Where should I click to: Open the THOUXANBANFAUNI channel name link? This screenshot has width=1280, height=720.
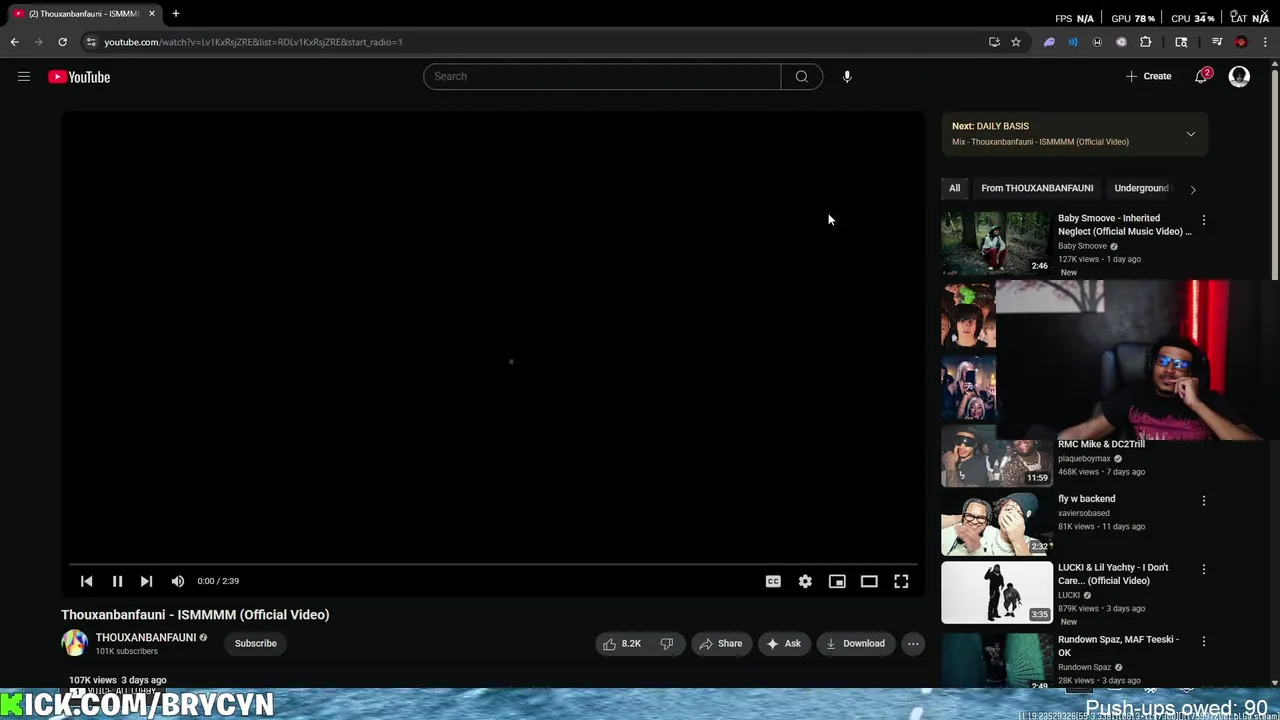click(145, 637)
